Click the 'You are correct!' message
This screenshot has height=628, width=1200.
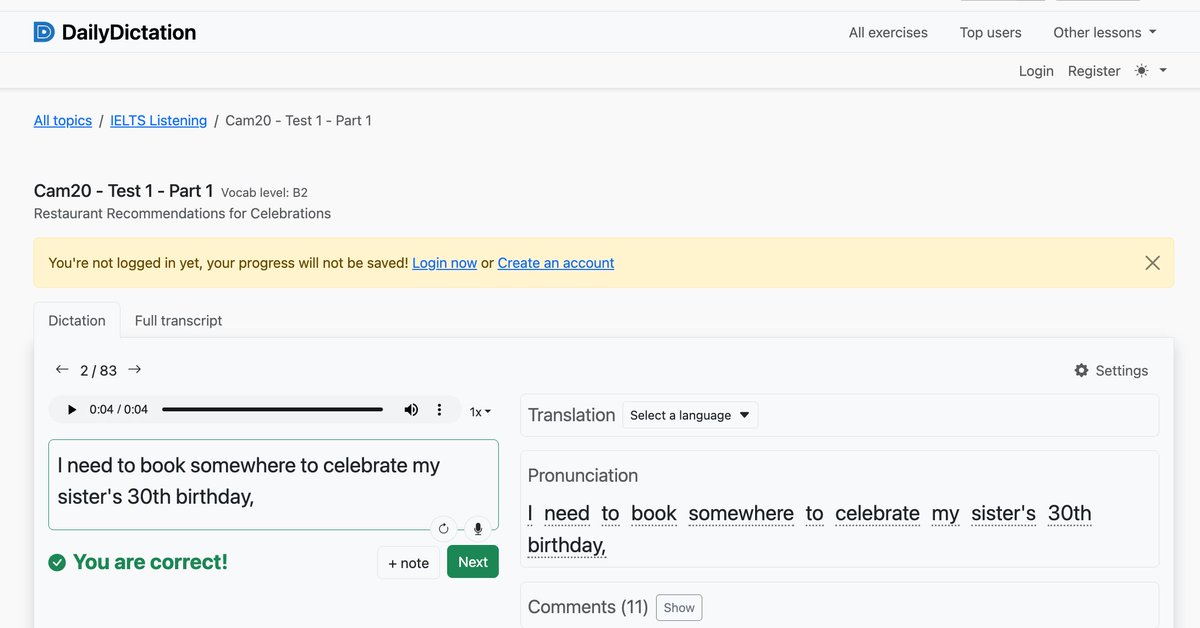coord(150,562)
